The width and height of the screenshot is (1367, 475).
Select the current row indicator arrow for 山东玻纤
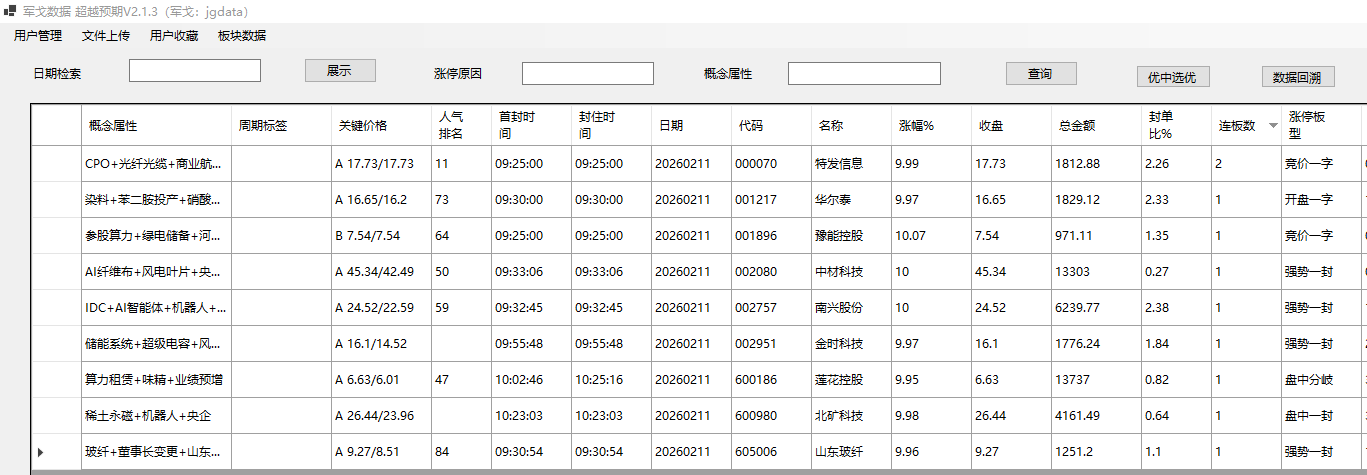coord(41,452)
